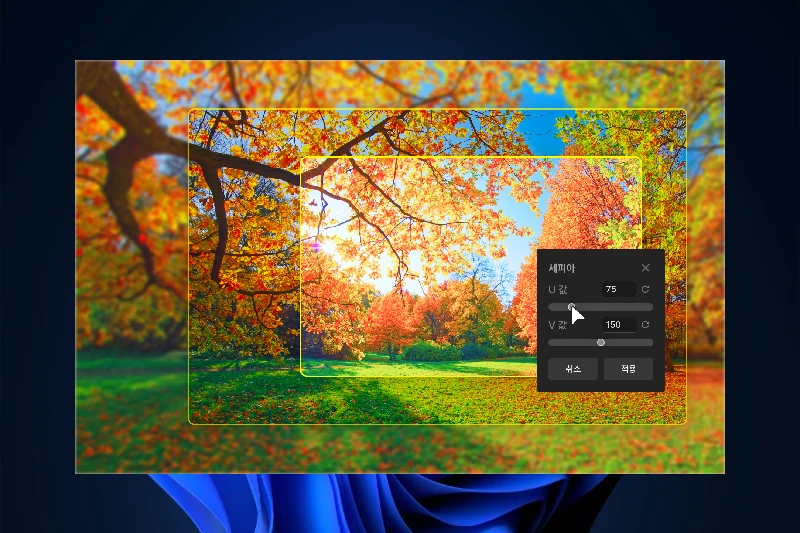Click the V 값 label
Viewport: 800px width, 533px height.
(x=558, y=325)
